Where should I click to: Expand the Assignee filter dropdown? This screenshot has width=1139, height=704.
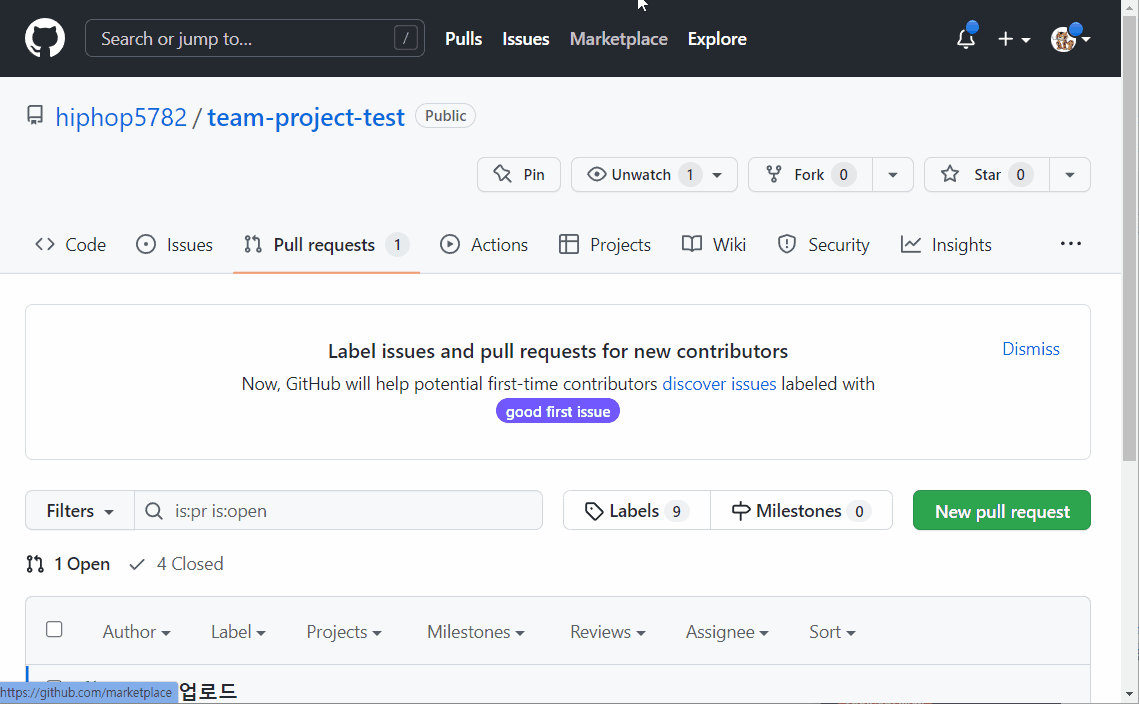click(x=727, y=632)
